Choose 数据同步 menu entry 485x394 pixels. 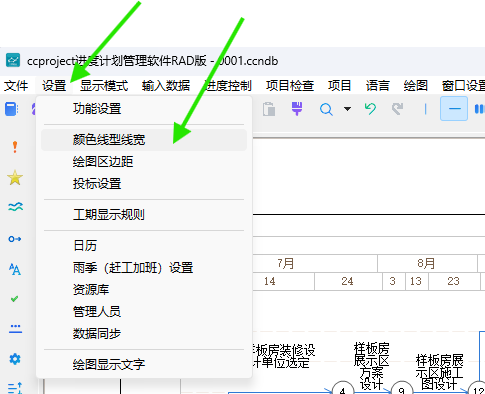(144, 334)
